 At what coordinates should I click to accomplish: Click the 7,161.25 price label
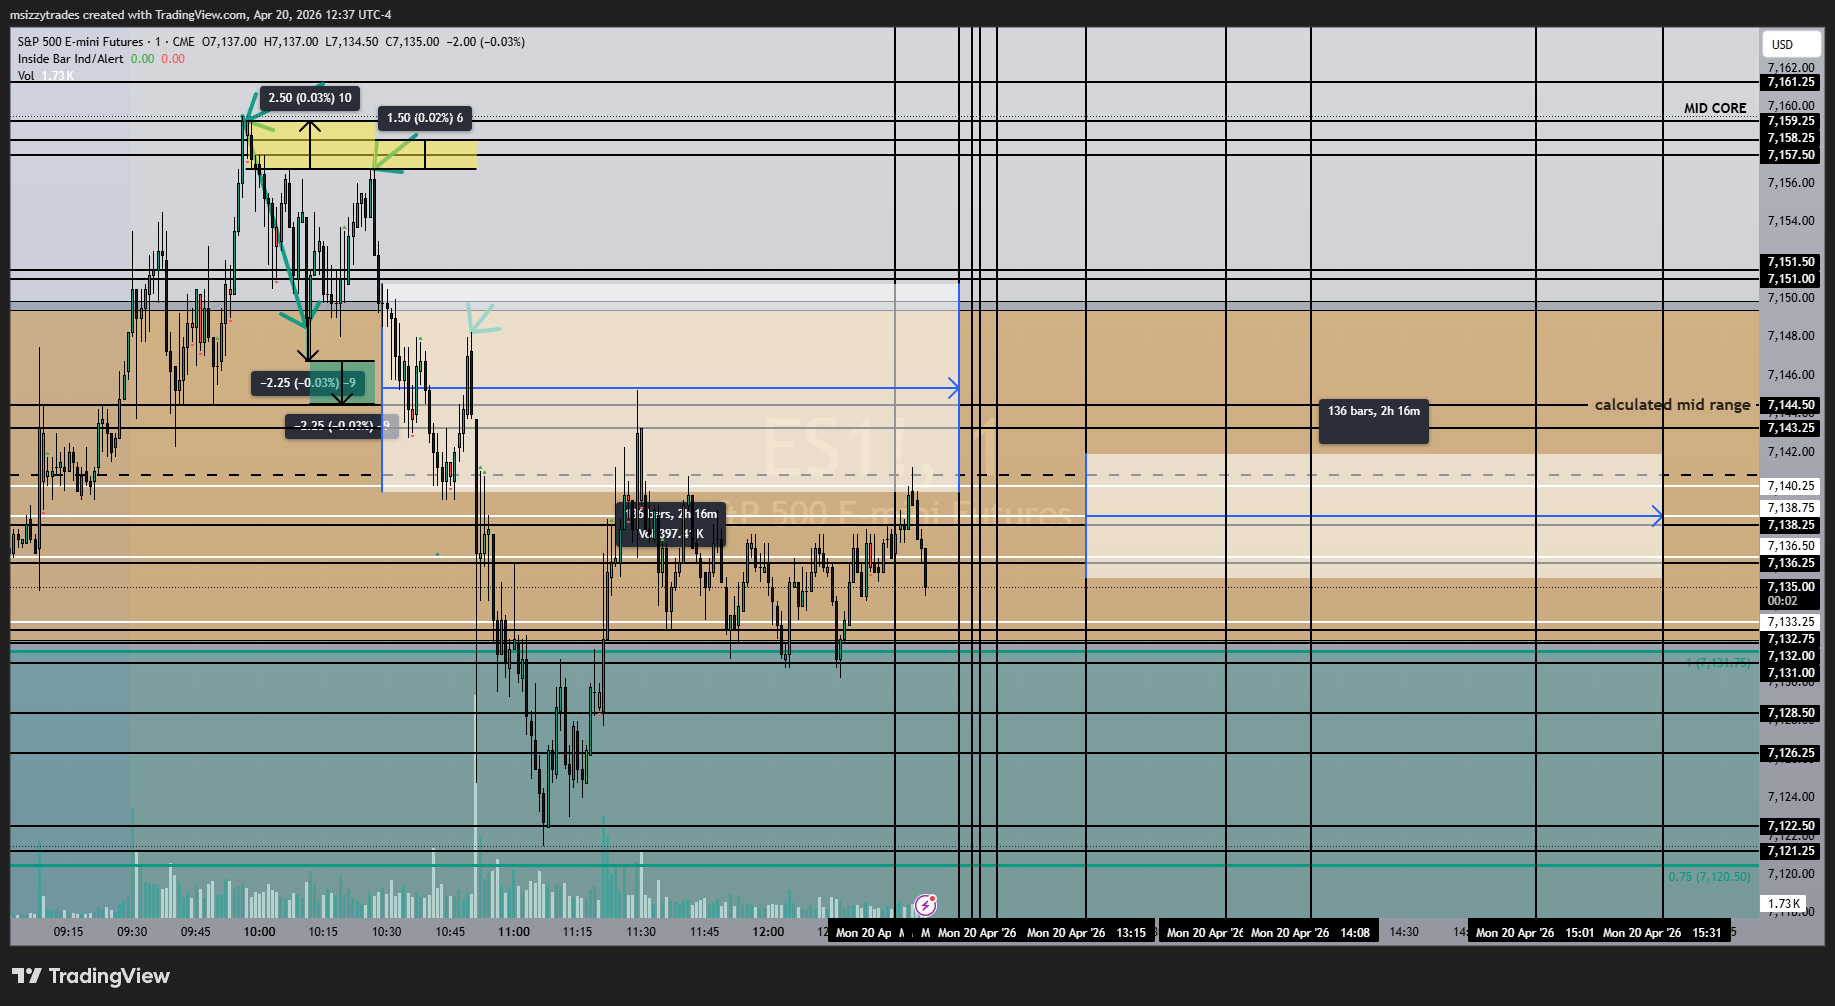(1791, 82)
